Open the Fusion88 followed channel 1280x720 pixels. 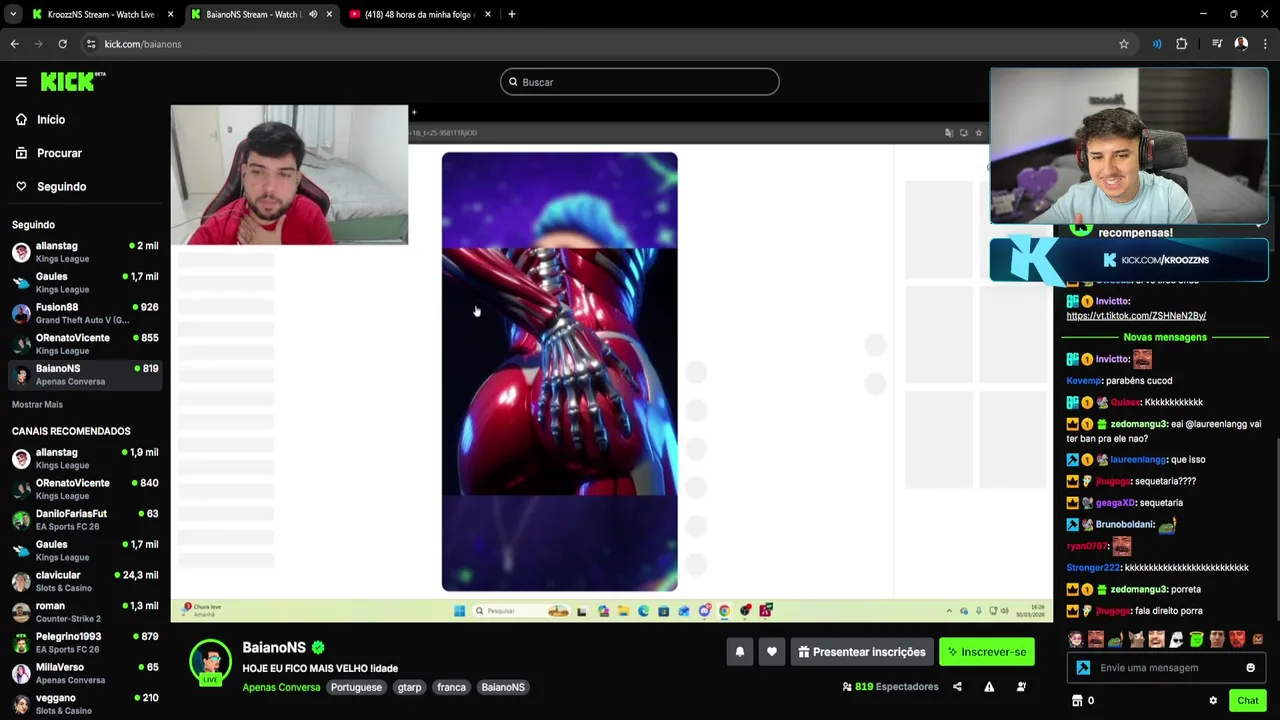[85, 313]
